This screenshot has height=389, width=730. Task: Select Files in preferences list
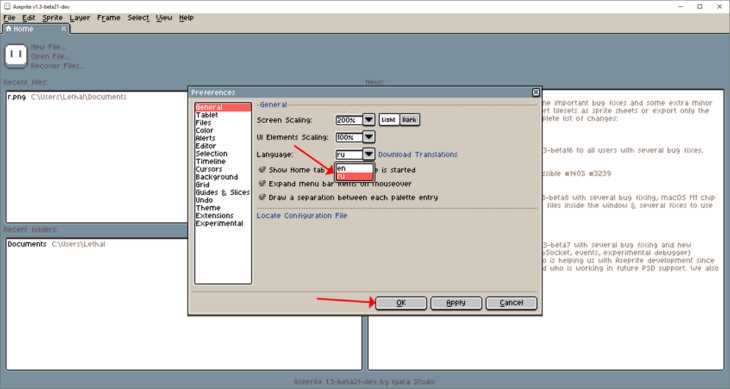(x=223, y=123)
